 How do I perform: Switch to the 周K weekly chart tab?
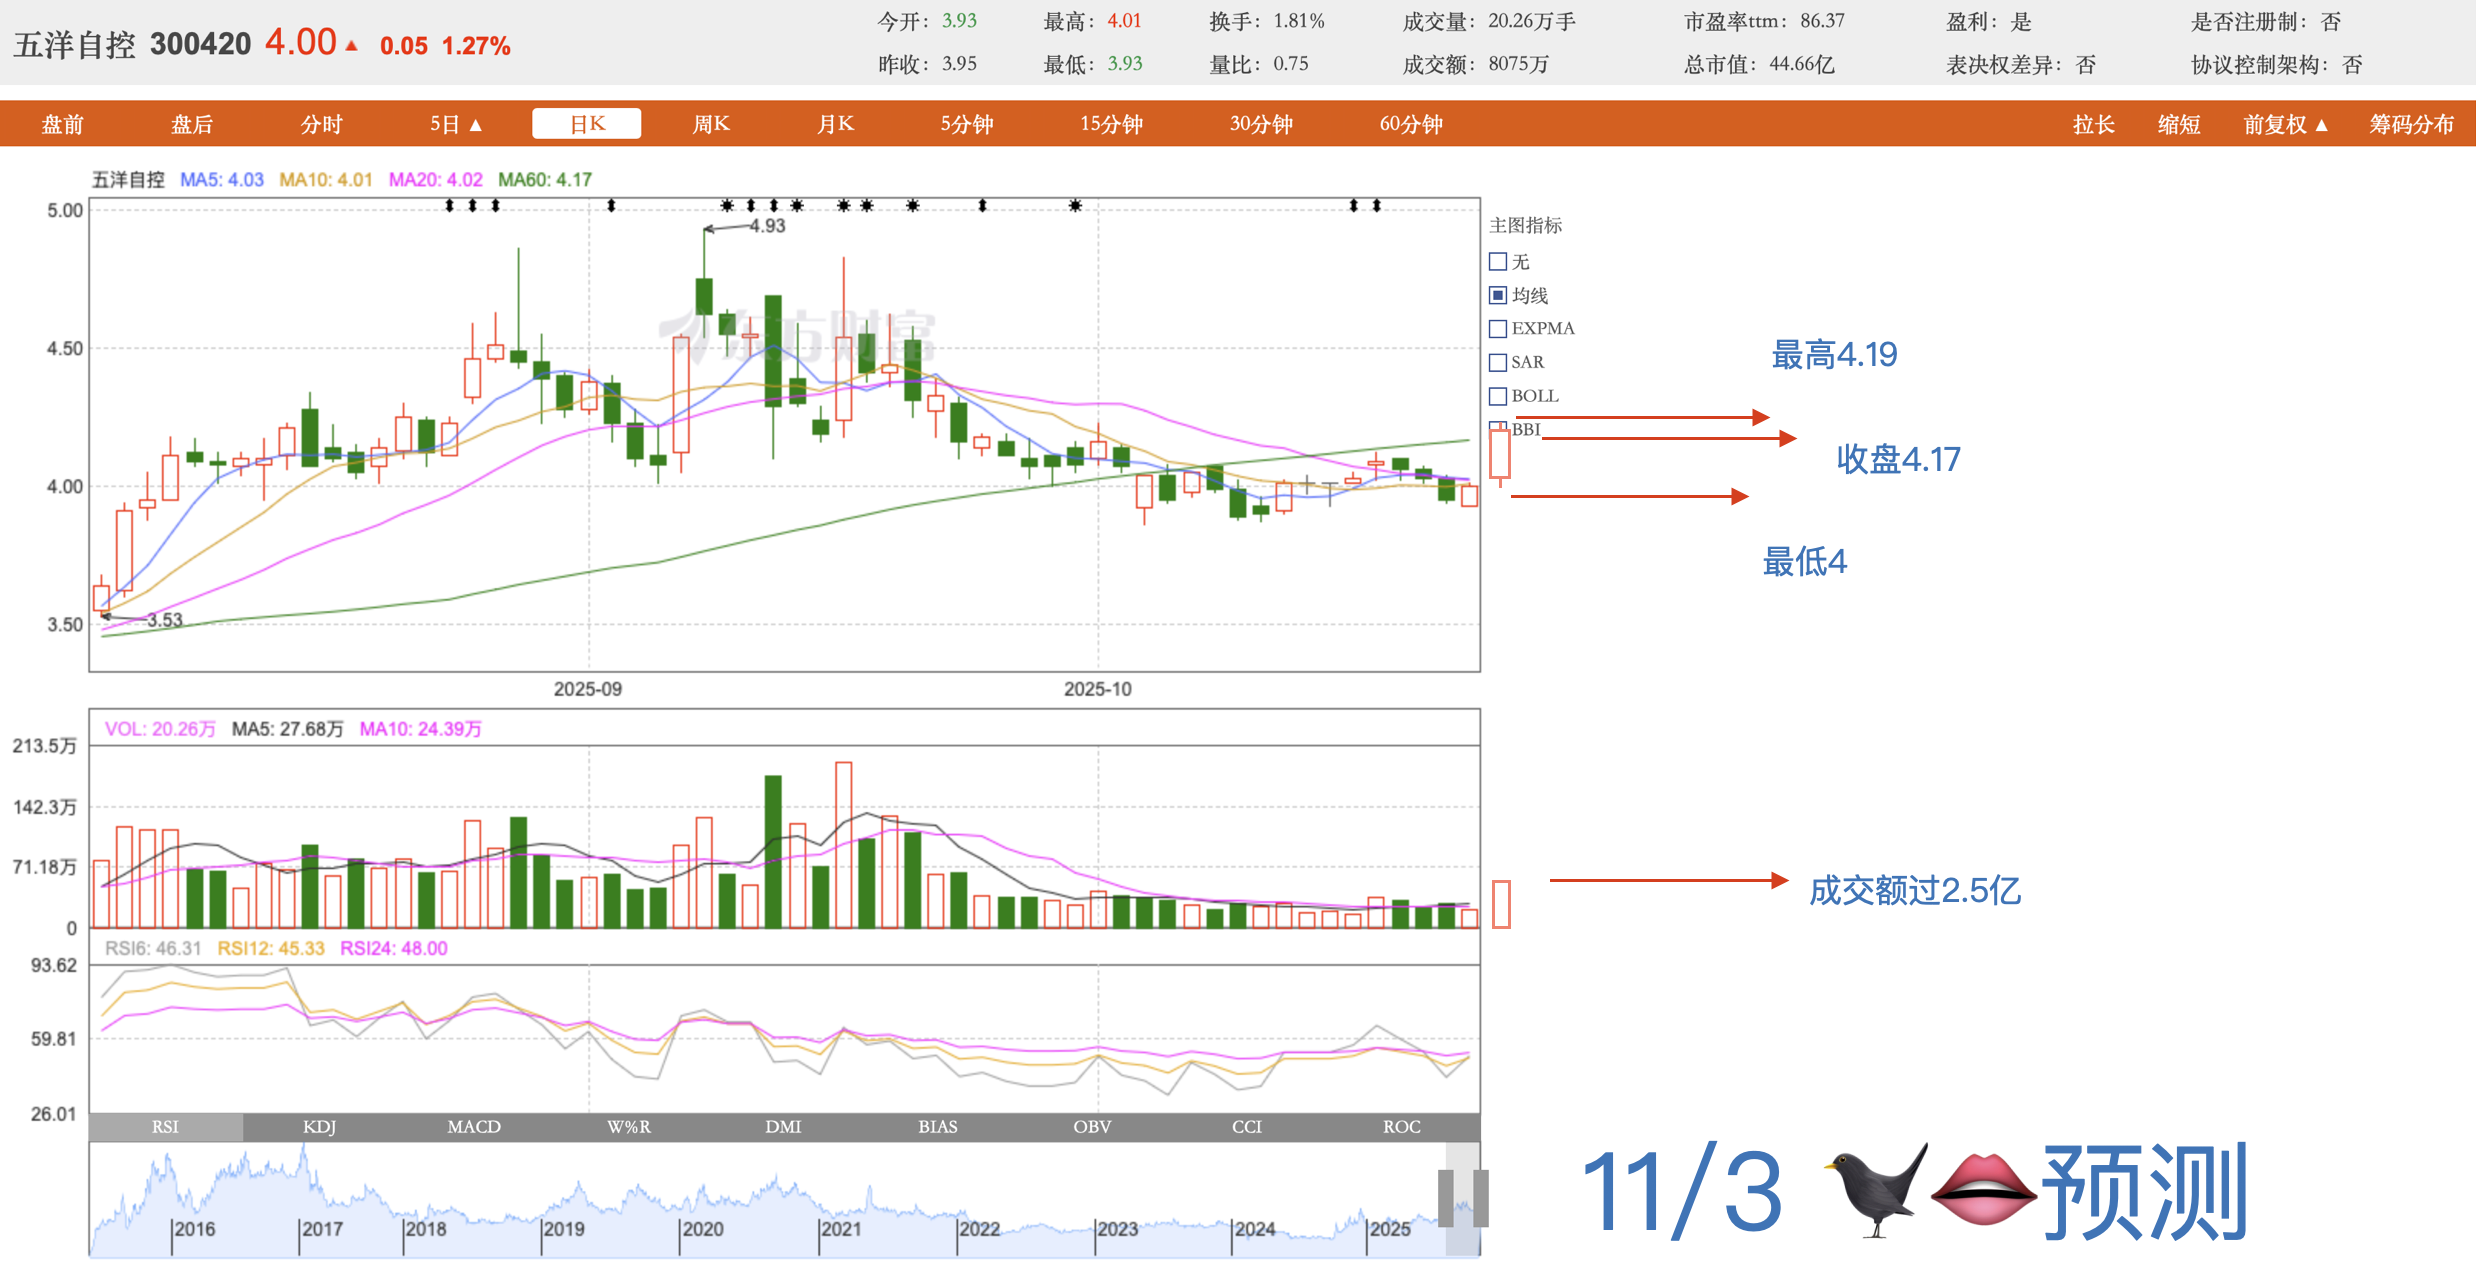(711, 124)
